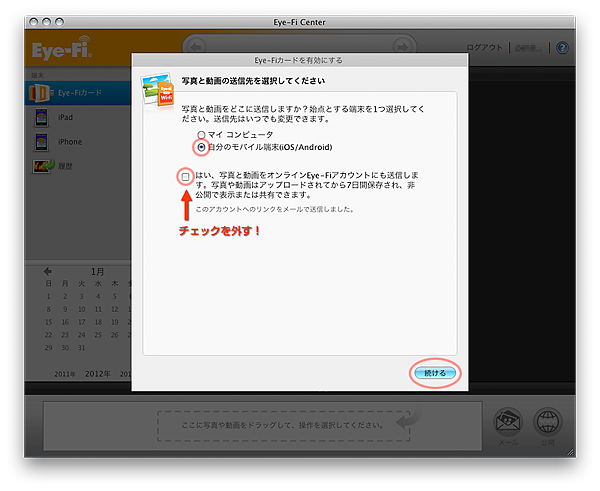Open the Eye-Fiカード sidebar item
Screen dimensions: 600x491
78,93
